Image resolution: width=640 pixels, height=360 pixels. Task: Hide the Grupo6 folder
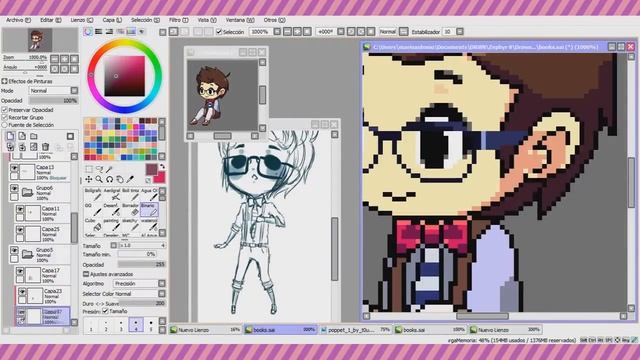[14, 189]
